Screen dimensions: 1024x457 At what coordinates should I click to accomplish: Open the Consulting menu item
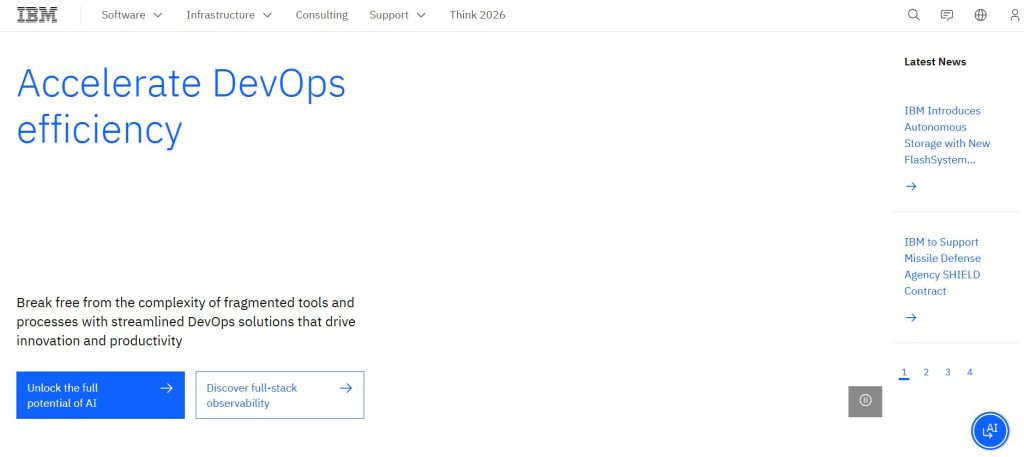(x=321, y=15)
